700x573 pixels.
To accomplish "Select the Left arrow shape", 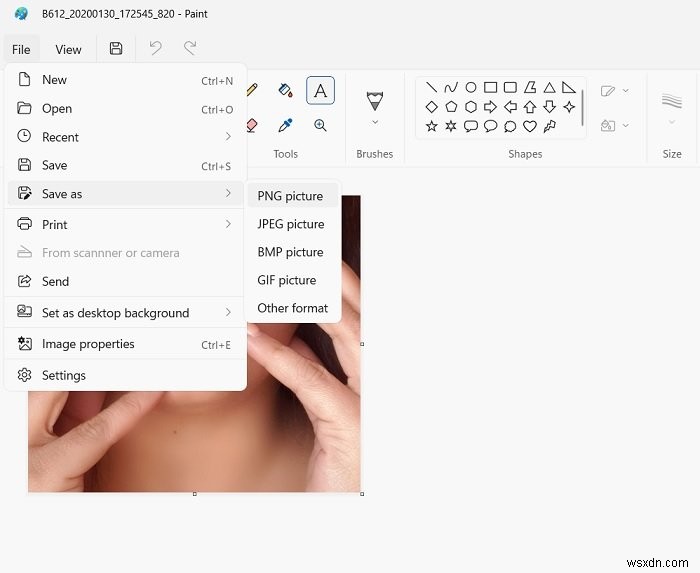I will (510, 107).
